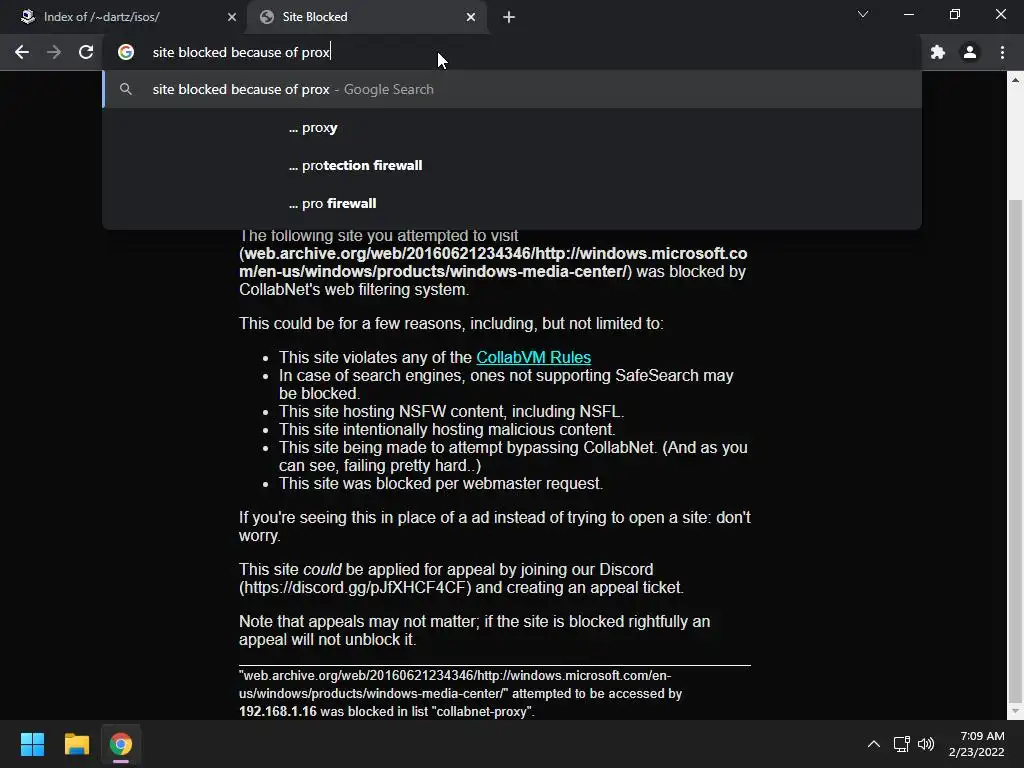
Task: Reload the current page
Action: click(86, 52)
